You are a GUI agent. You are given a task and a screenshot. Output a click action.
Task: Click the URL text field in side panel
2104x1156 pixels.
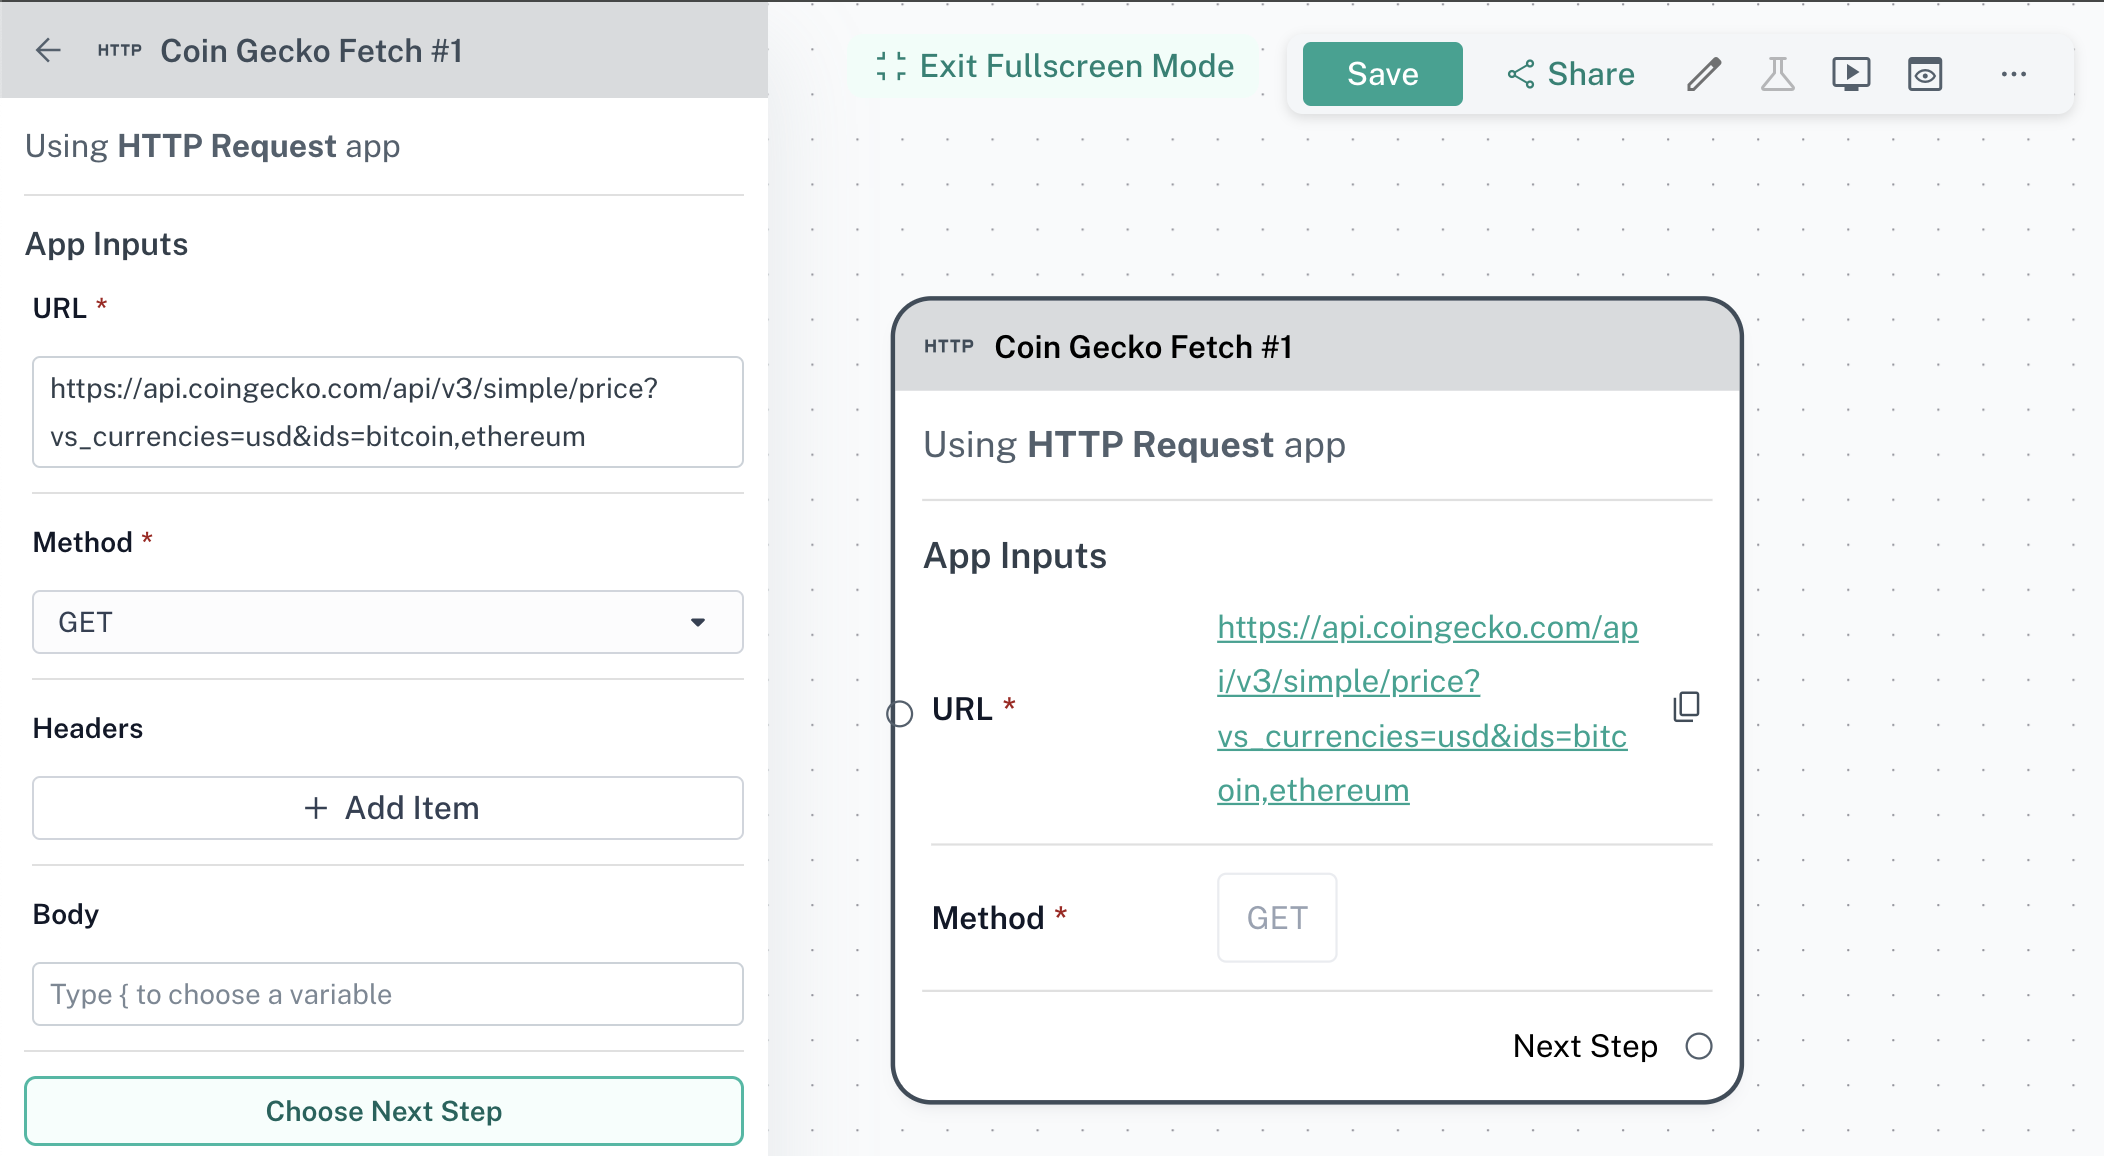pyautogui.click(x=387, y=412)
